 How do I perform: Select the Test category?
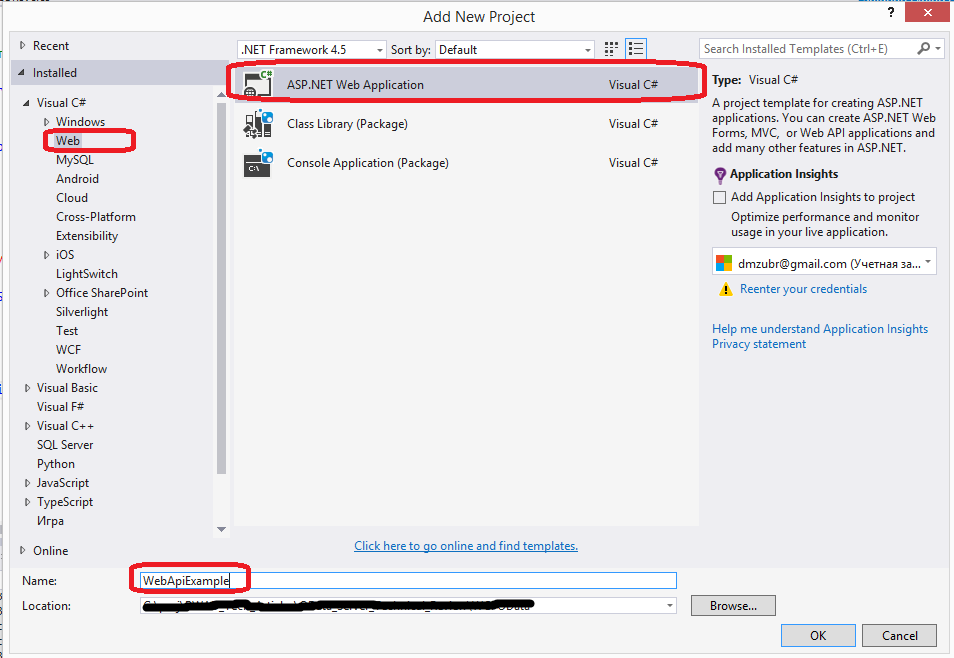[67, 331]
